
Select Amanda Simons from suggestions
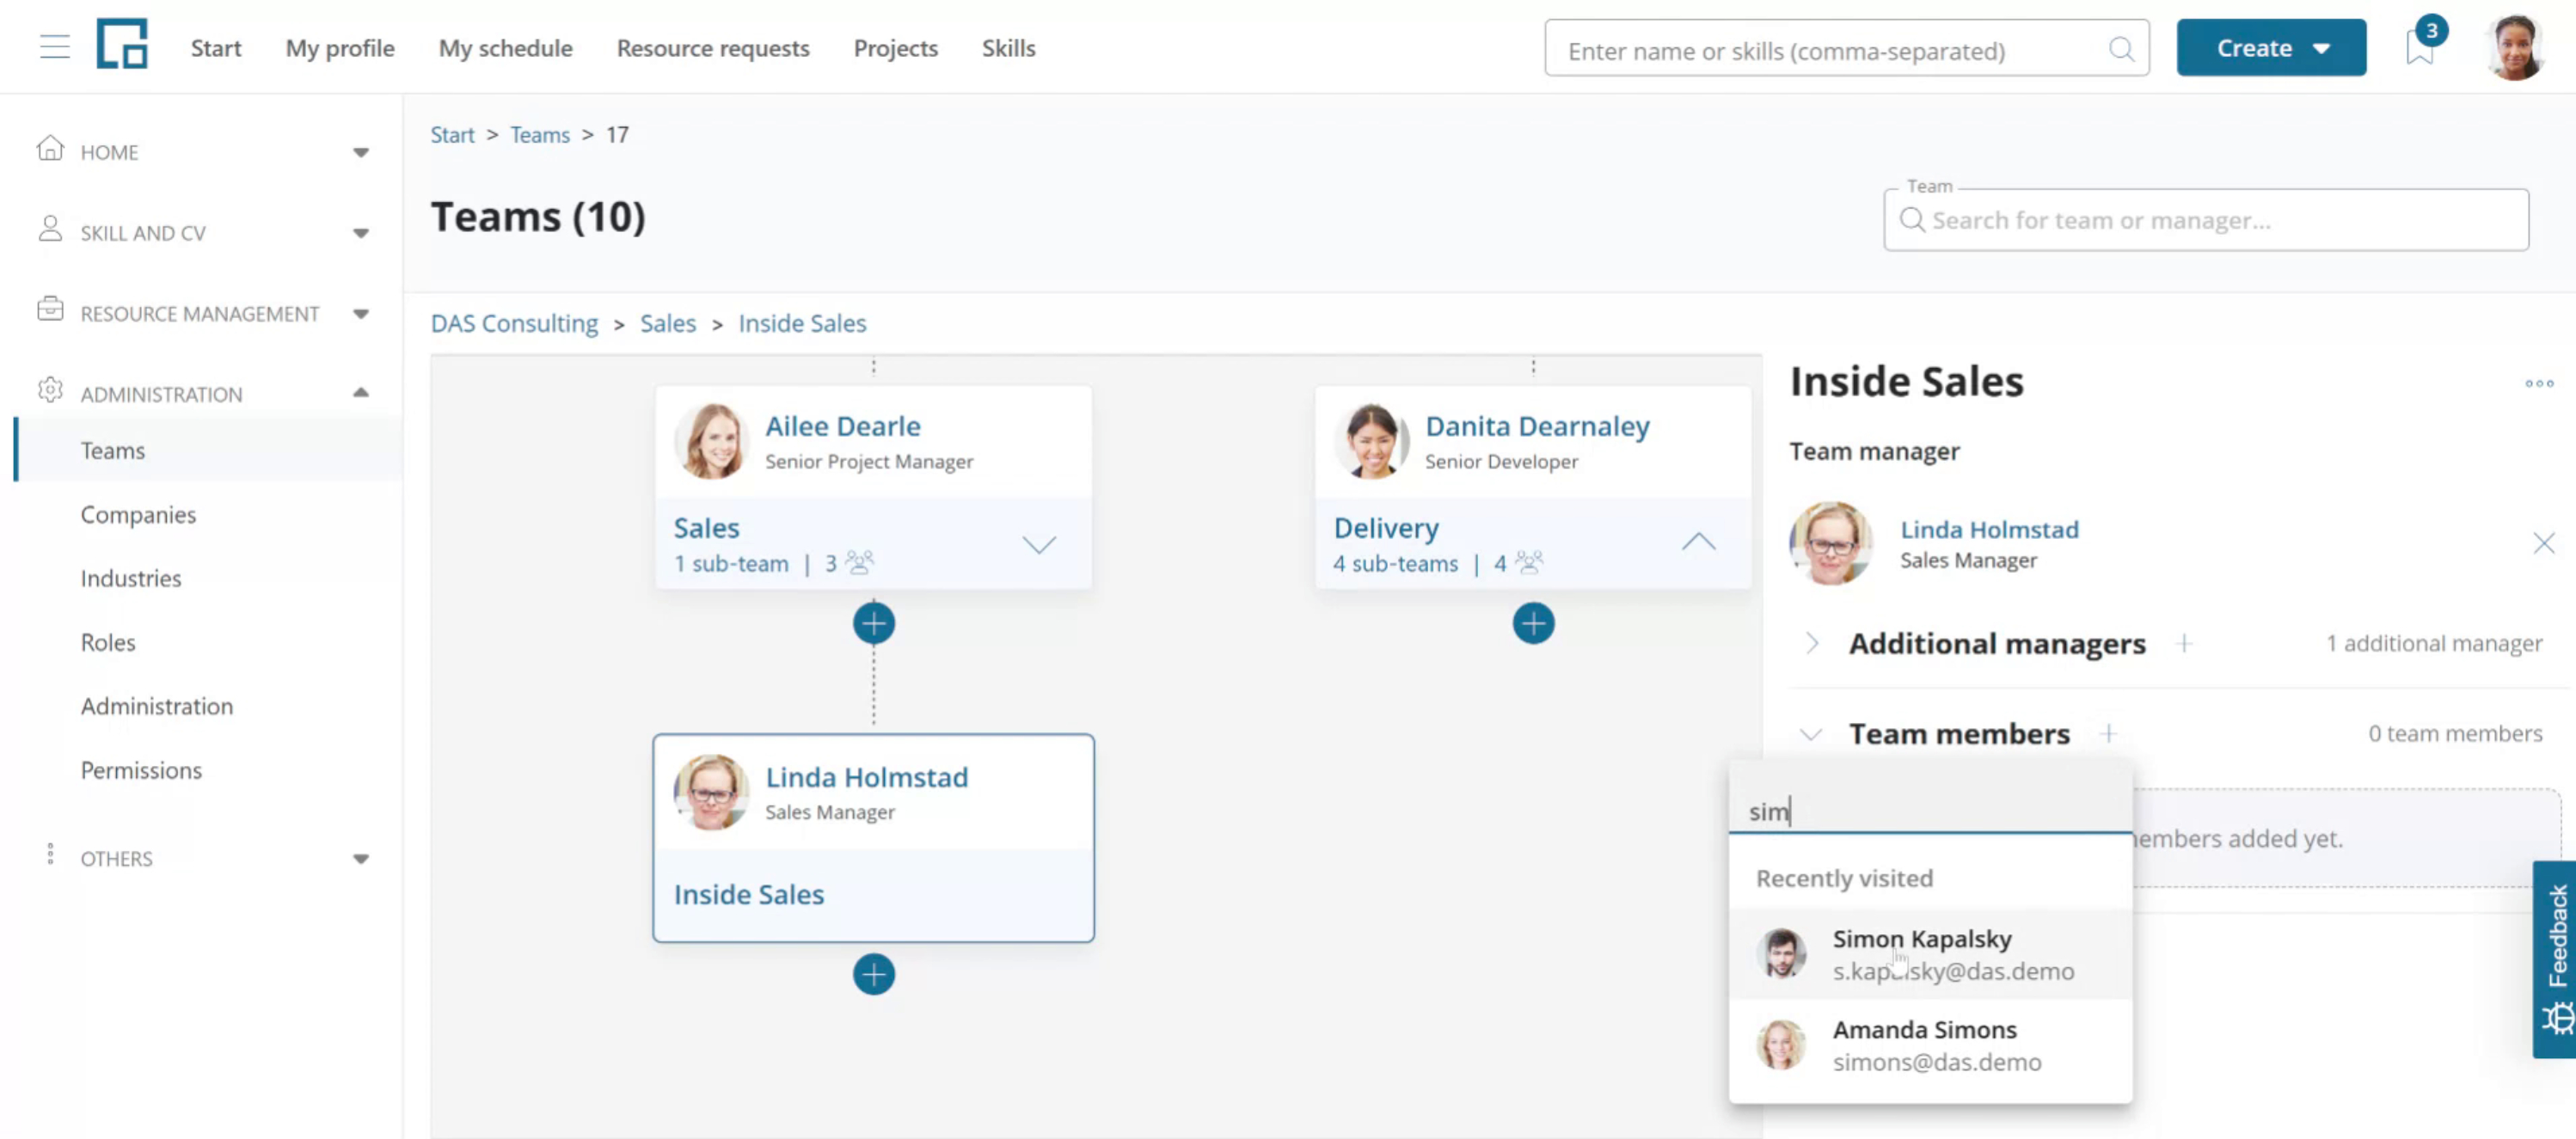click(1930, 1045)
